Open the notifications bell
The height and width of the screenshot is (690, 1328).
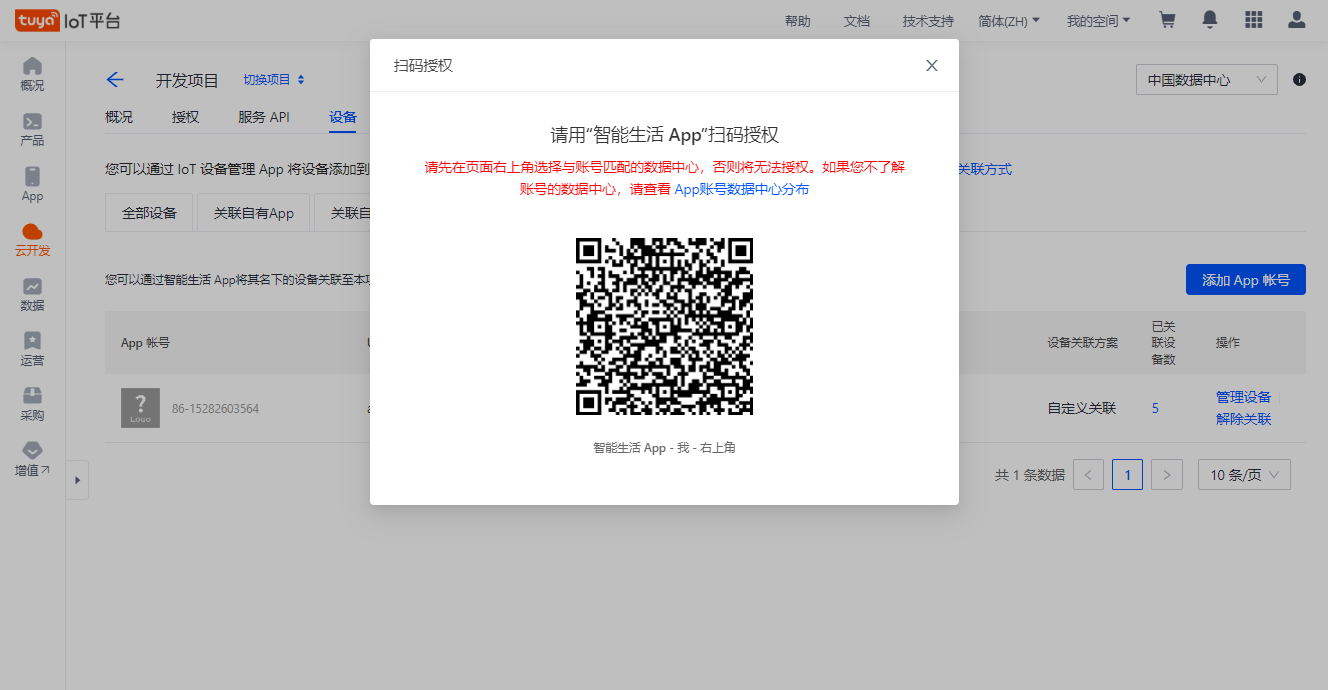[x=1210, y=20]
